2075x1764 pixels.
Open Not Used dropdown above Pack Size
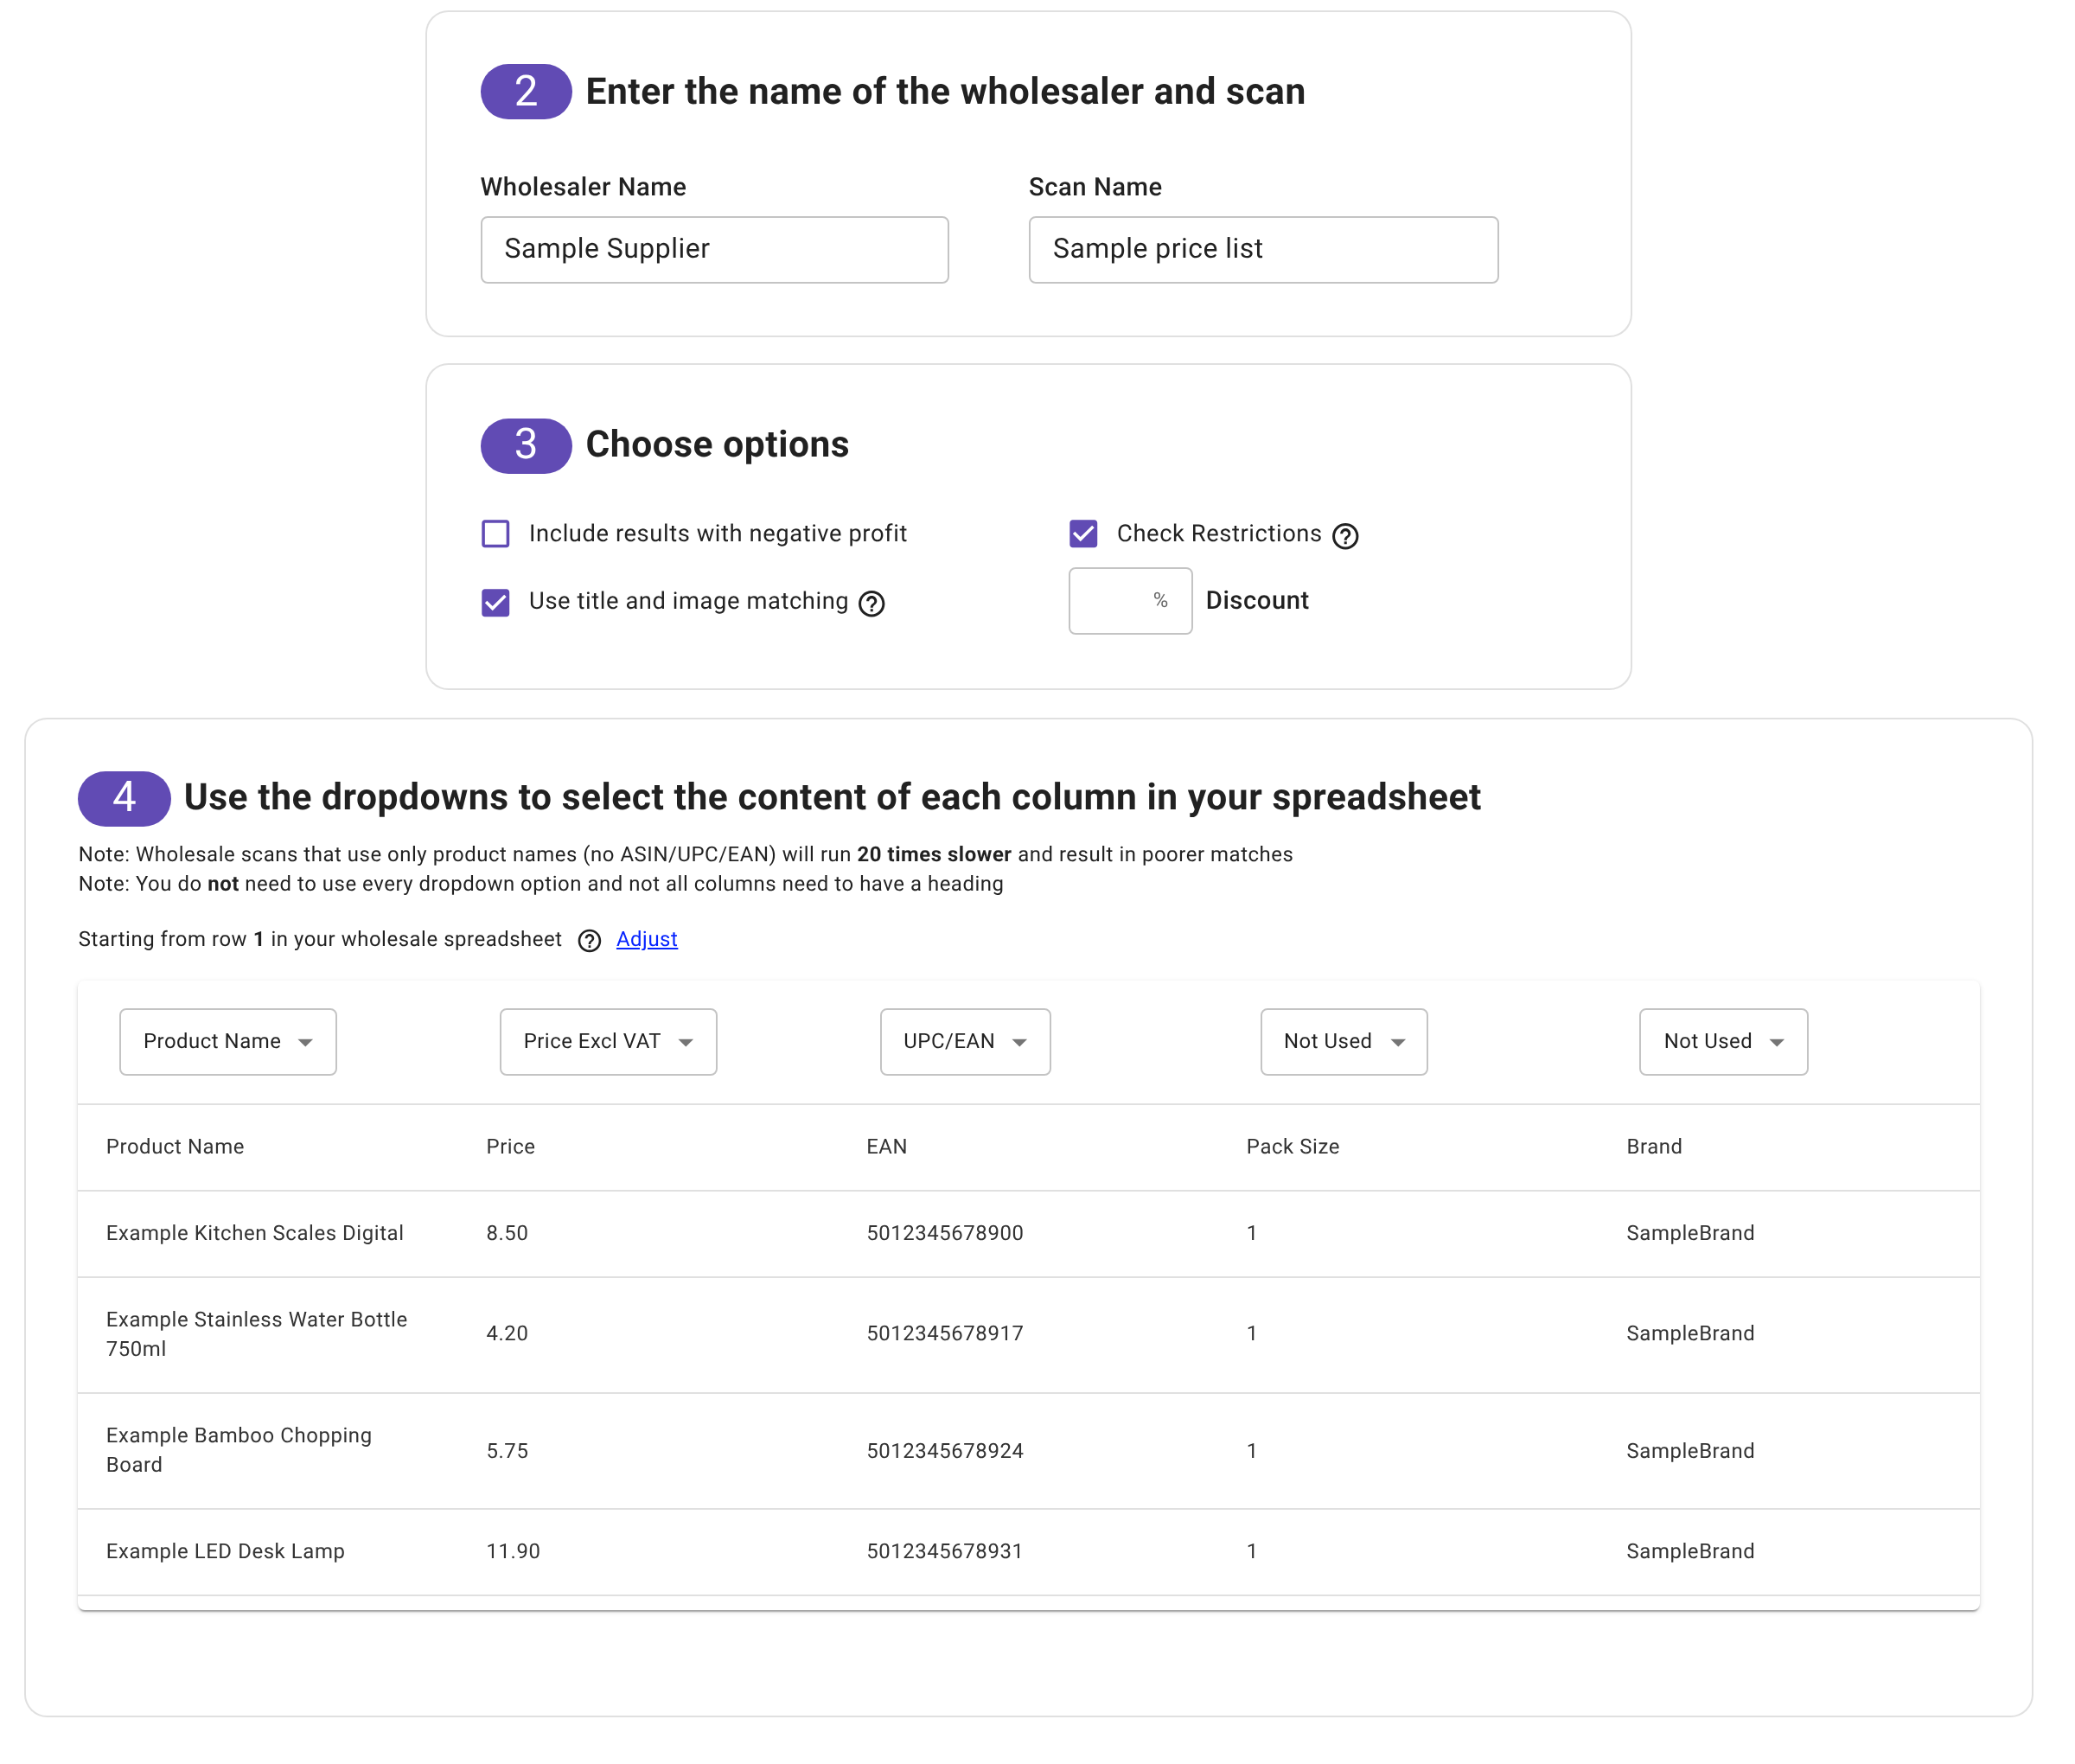click(1343, 1041)
